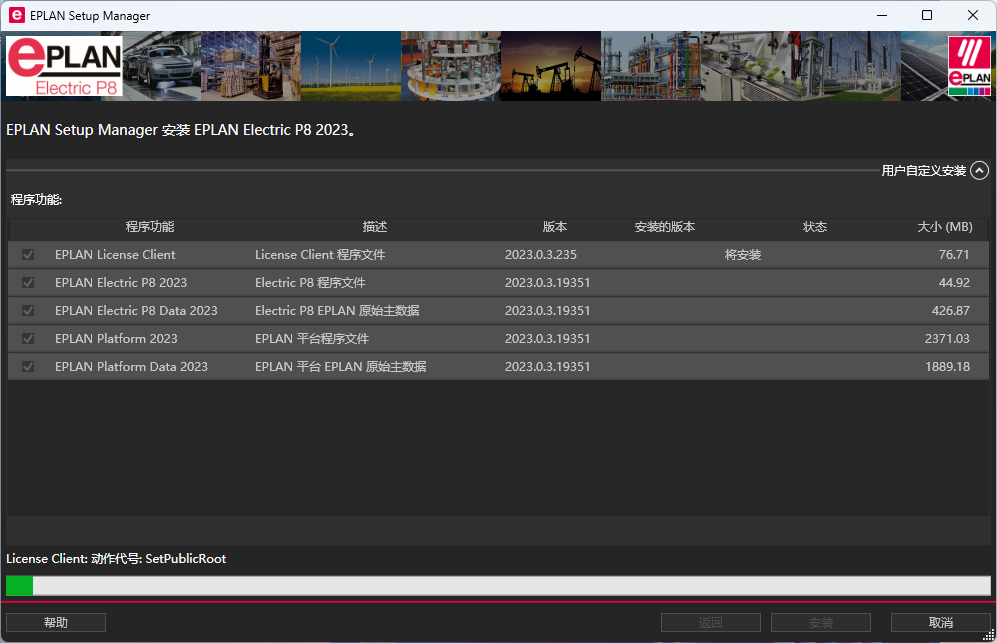The width and height of the screenshot is (997, 643).
Task: Click description Electric P8 EPLAN 原始主数据
Action: [337, 310]
